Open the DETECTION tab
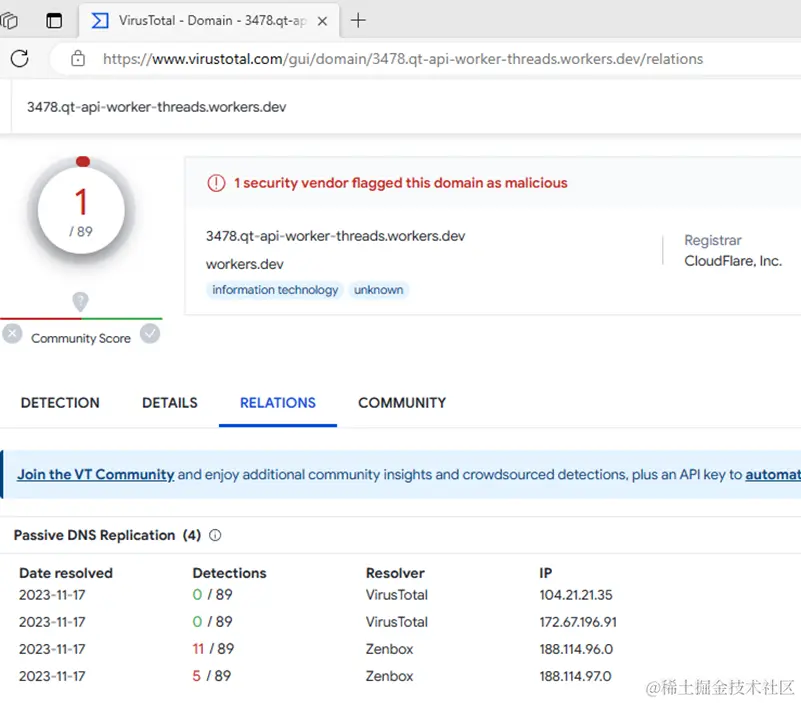The height and width of the screenshot is (703, 801). [x=60, y=403]
